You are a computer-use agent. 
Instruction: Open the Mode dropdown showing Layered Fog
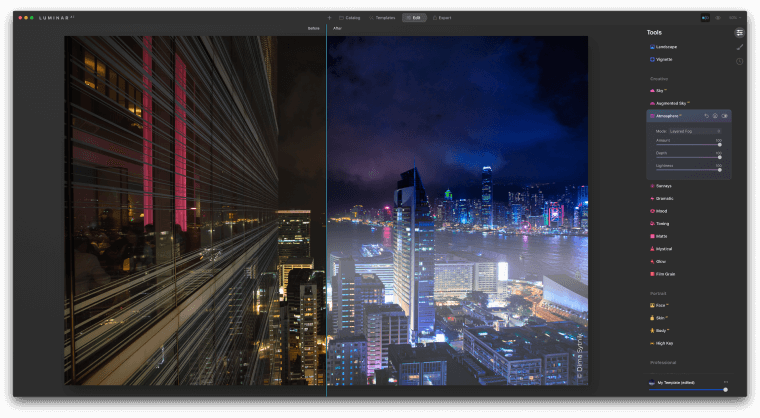click(693, 131)
